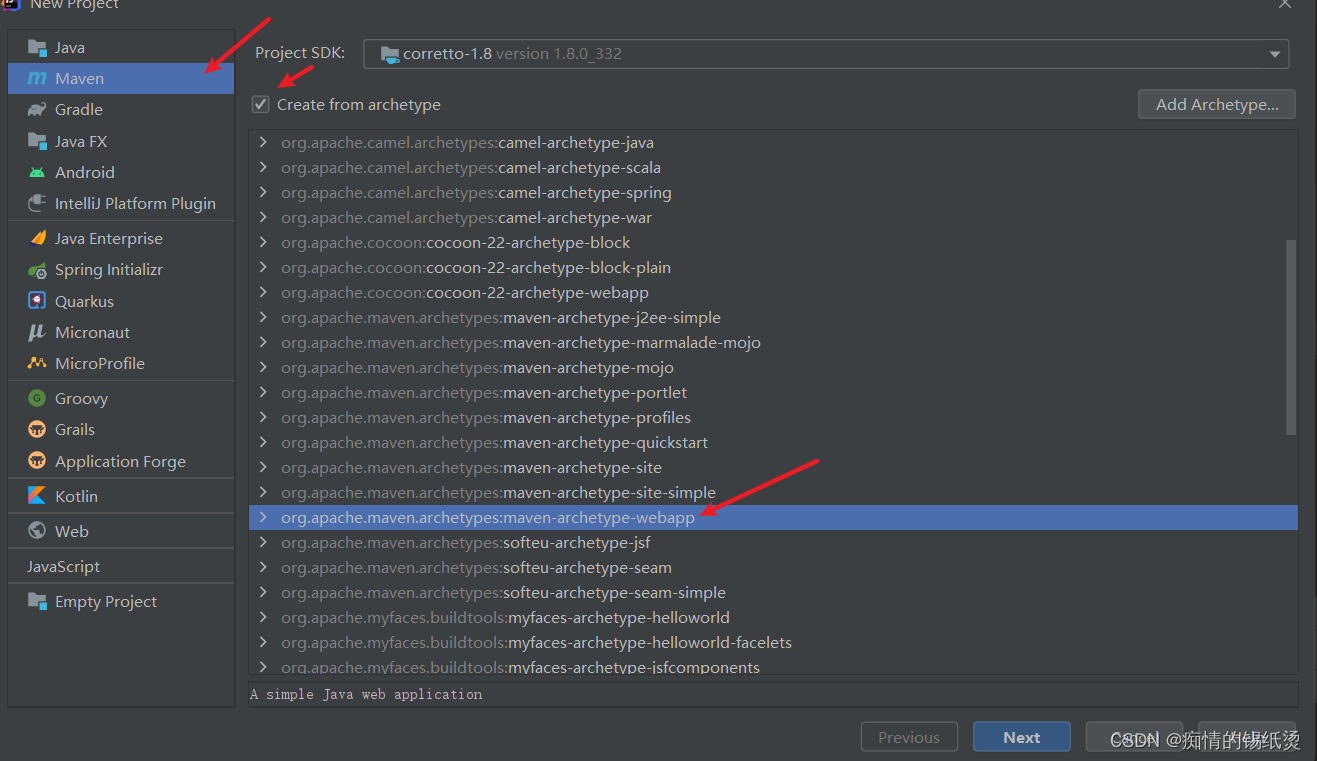Screen dimensions: 1317x761
Task: Expand maven-archetype-quickstart node
Action: pyautogui.click(x=263, y=442)
